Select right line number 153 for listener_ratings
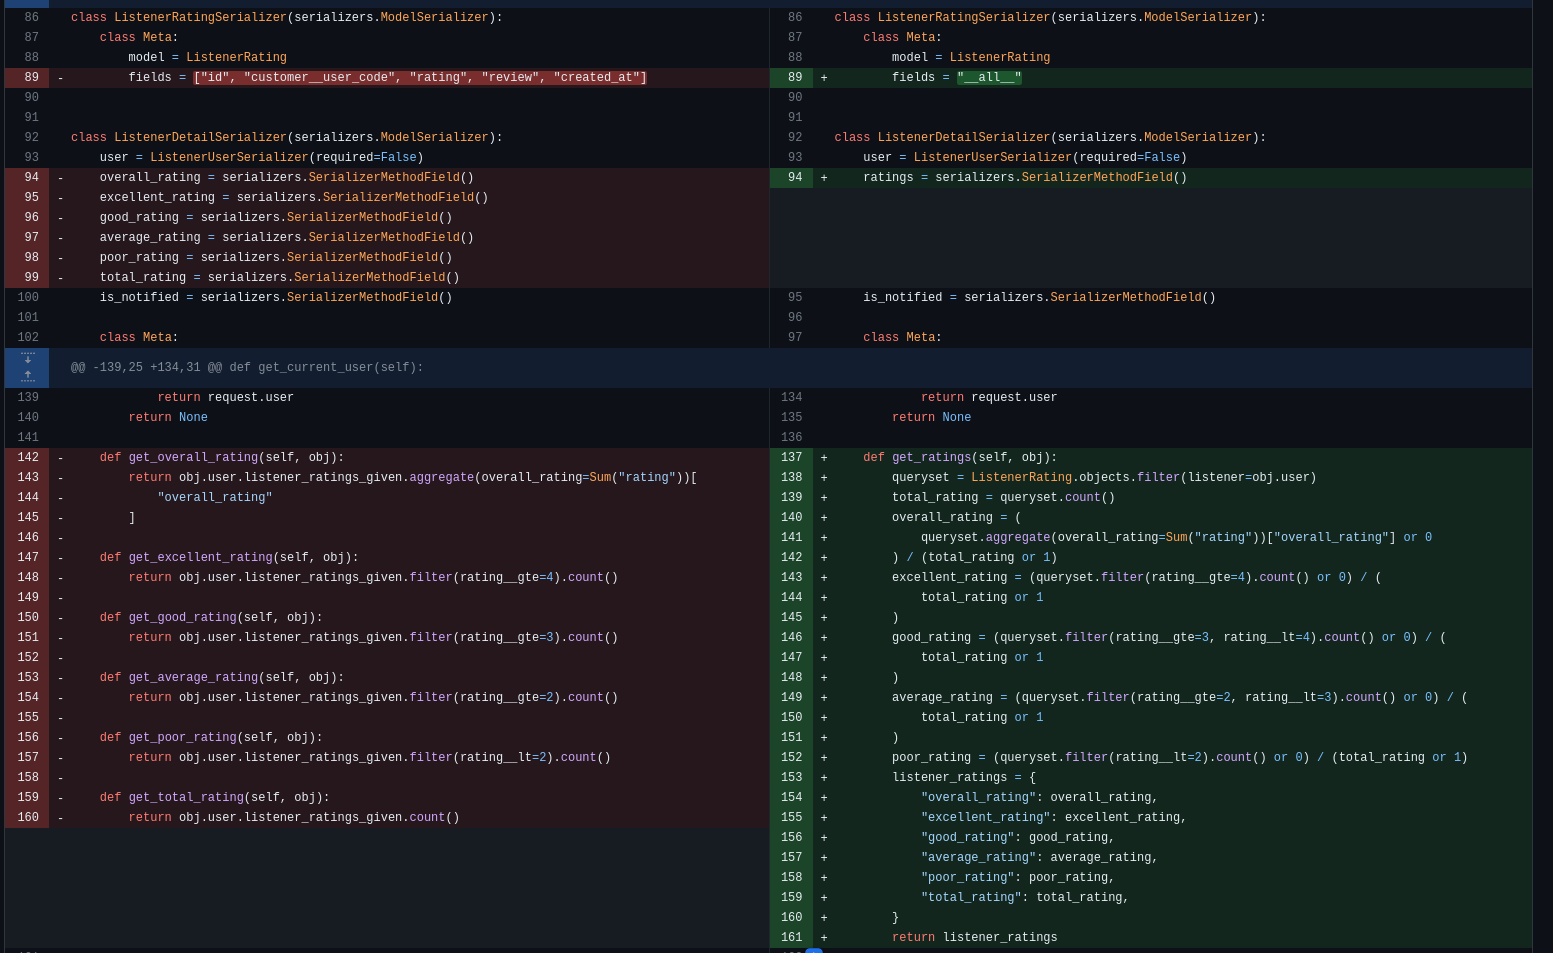 click(x=791, y=778)
